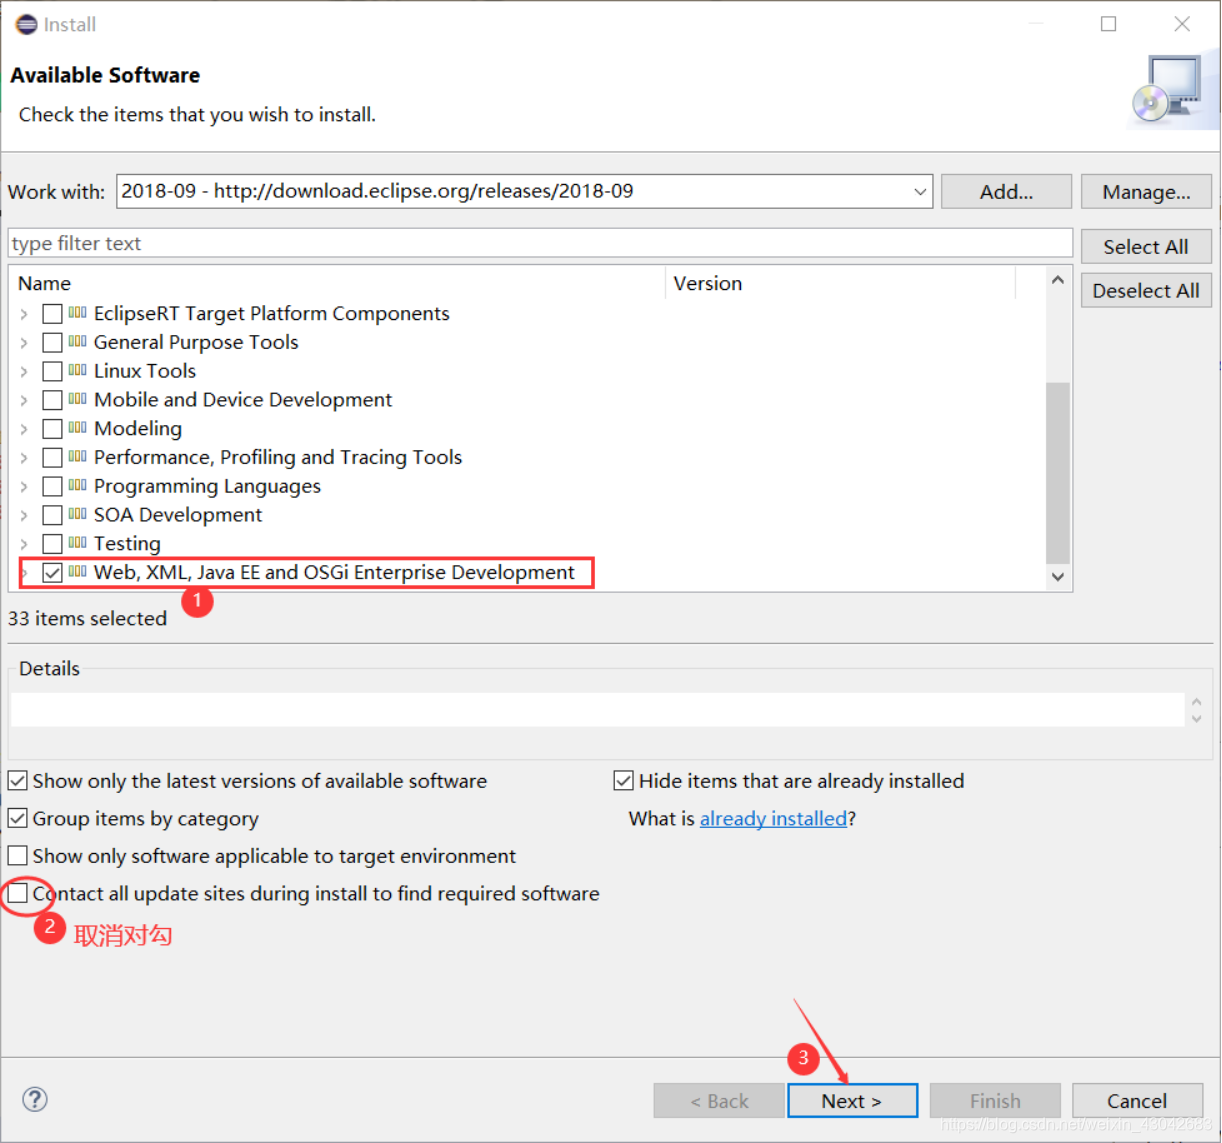Image resolution: width=1222 pixels, height=1143 pixels.
Task: Click the Mobile and Device Development category icon
Action: pyautogui.click(x=78, y=399)
